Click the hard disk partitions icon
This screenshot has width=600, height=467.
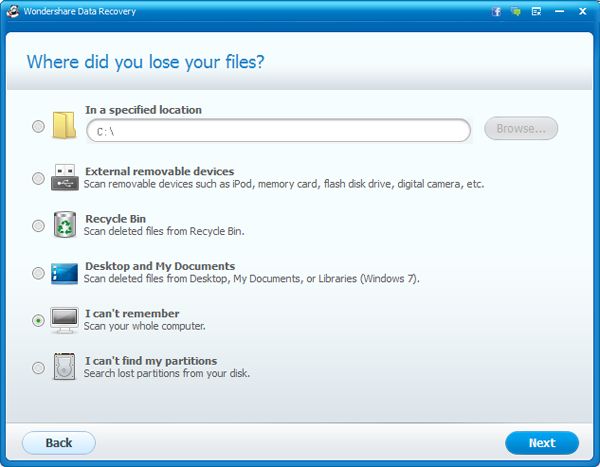[x=64, y=366]
